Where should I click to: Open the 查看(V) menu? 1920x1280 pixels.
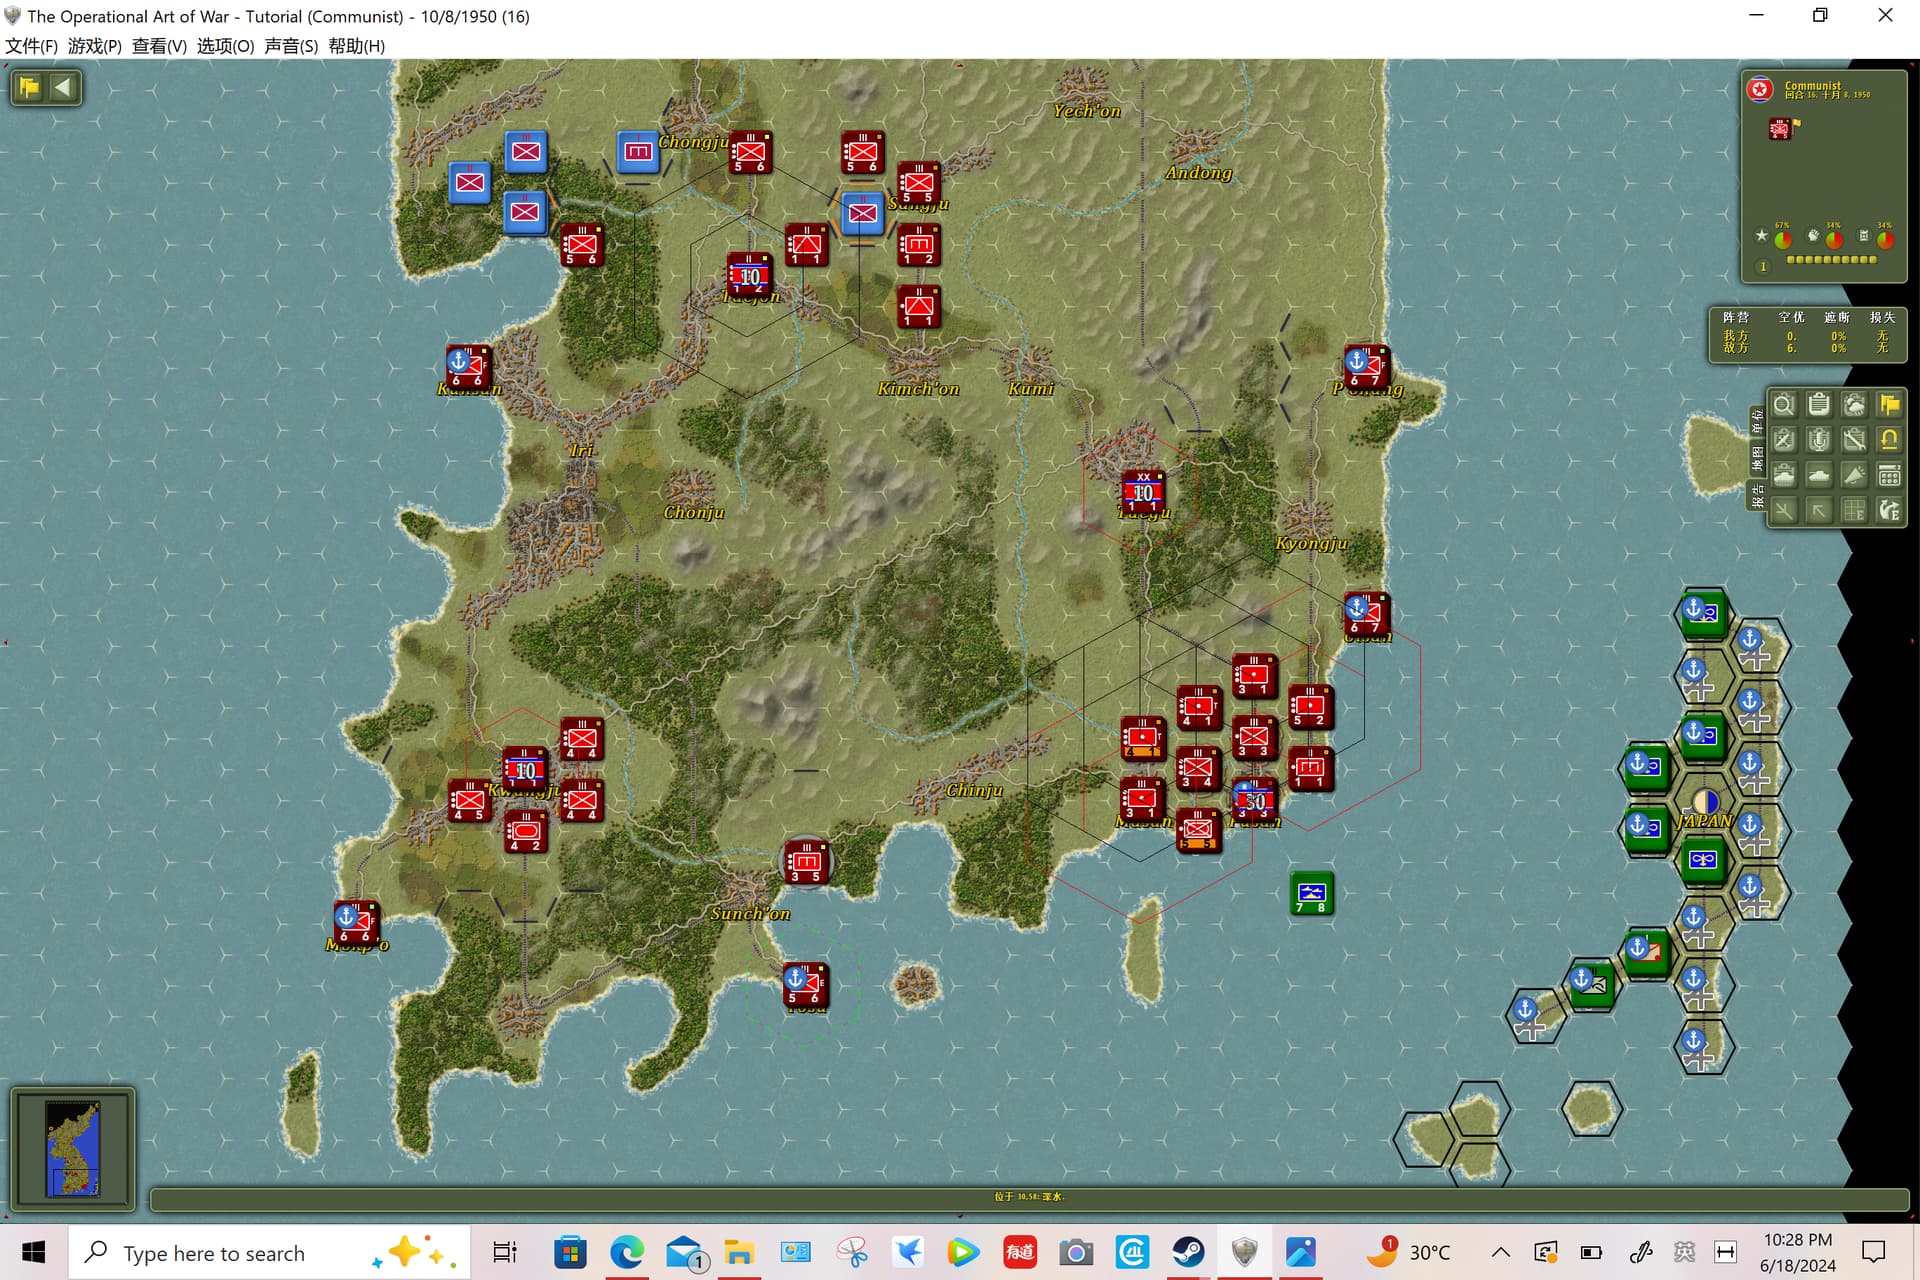click(159, 46)
